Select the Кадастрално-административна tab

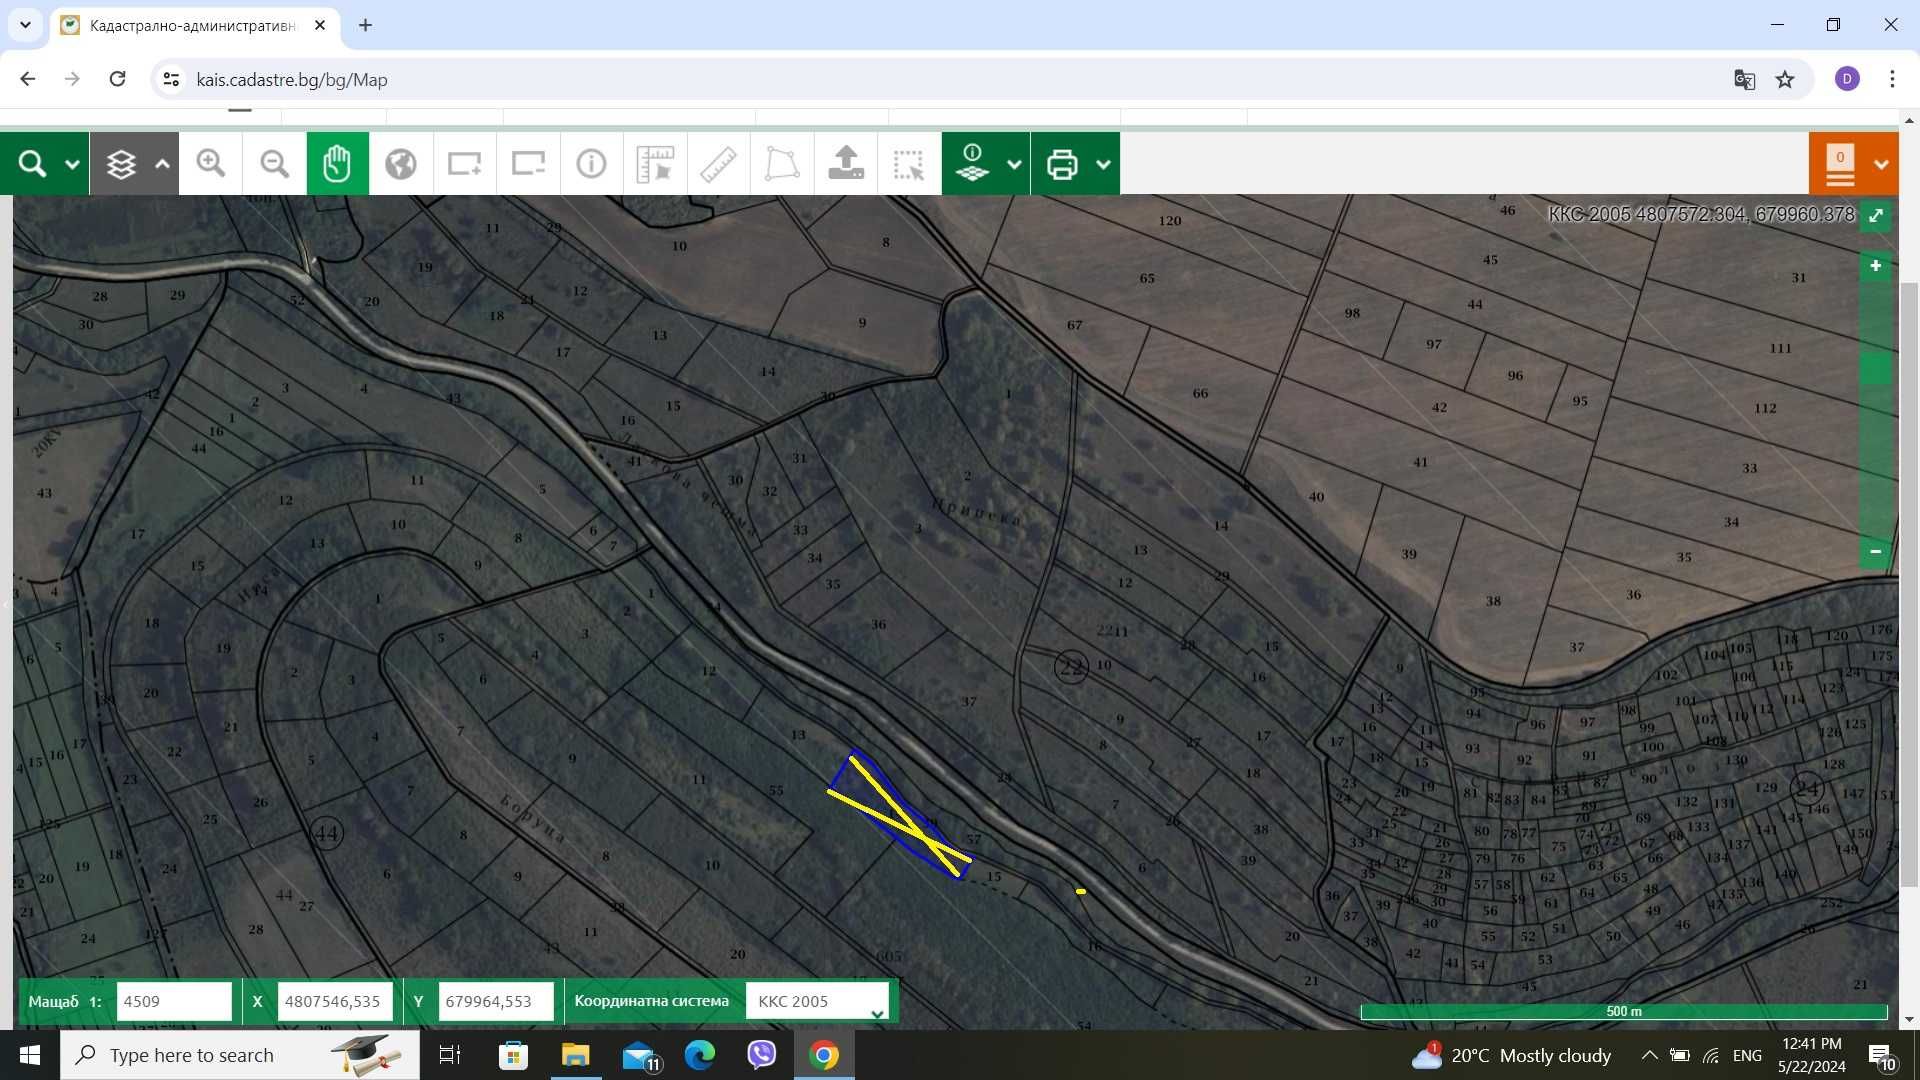tap(194, 26)
